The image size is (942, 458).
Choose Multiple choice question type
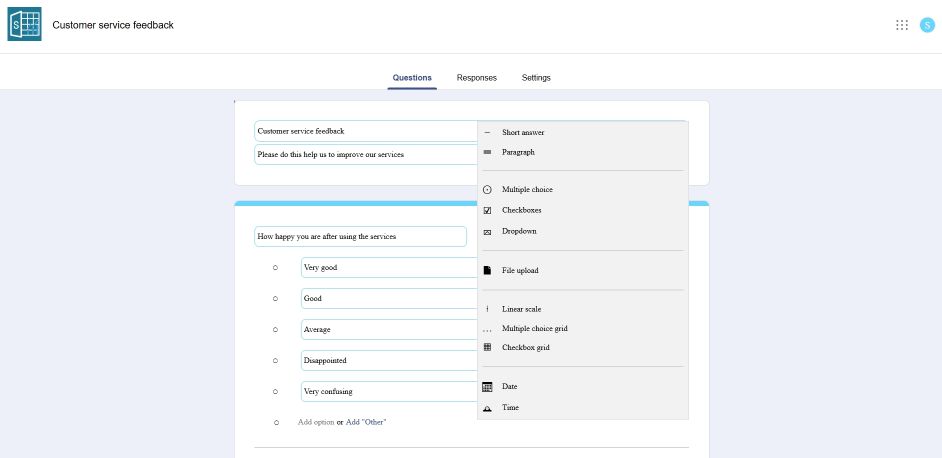[527, 189]
